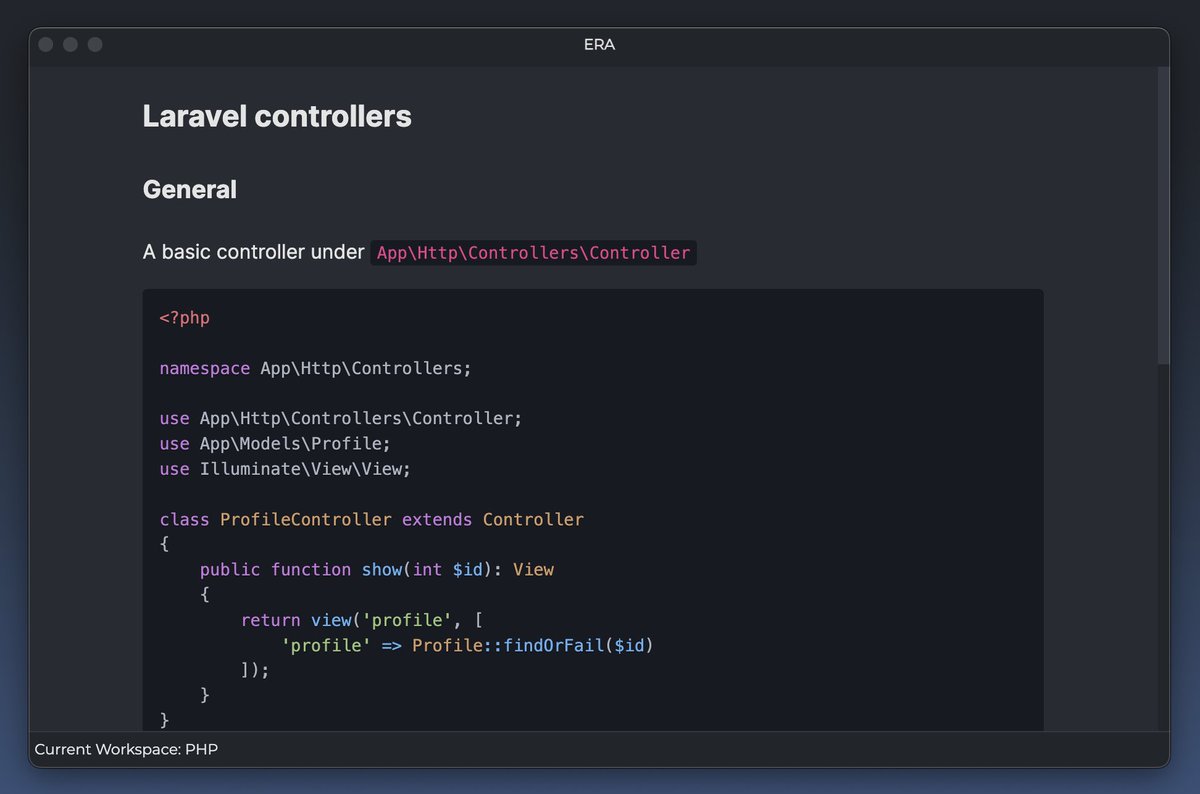Click the inline code App\Http\Controllers\Controller
1200x794 pixels.
tap(533, 253)
